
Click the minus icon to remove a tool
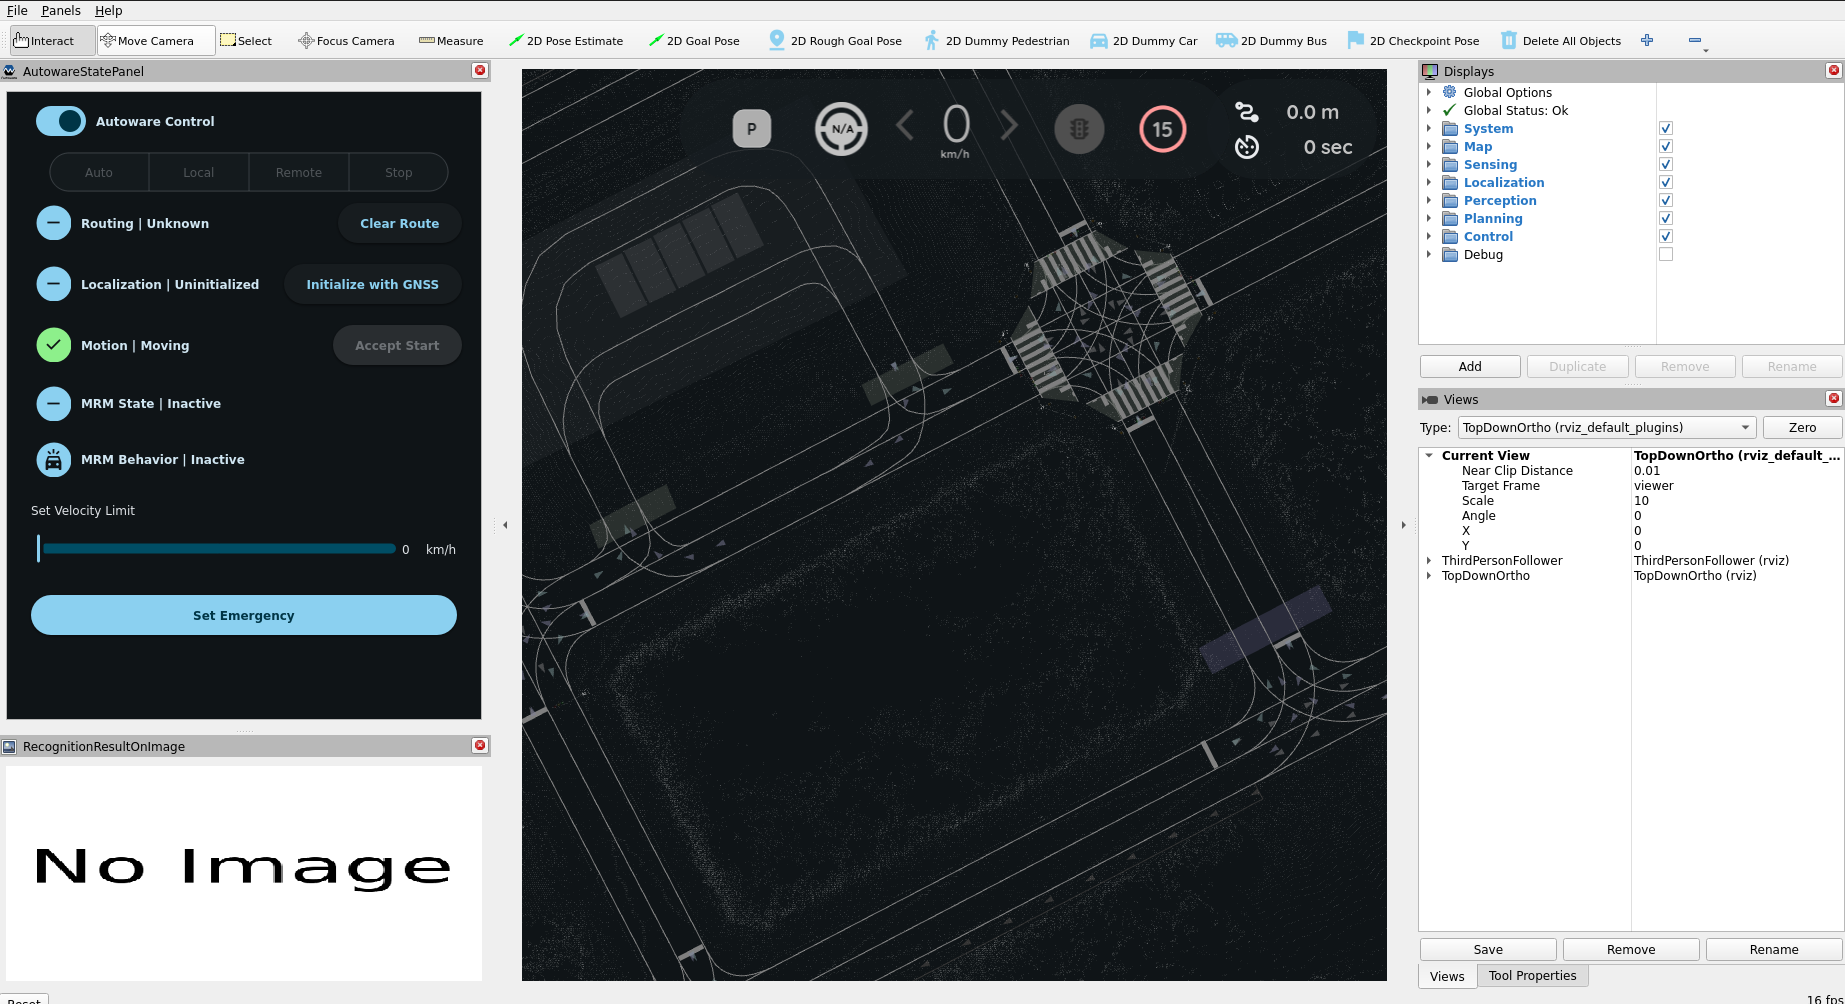[1695, 40]
